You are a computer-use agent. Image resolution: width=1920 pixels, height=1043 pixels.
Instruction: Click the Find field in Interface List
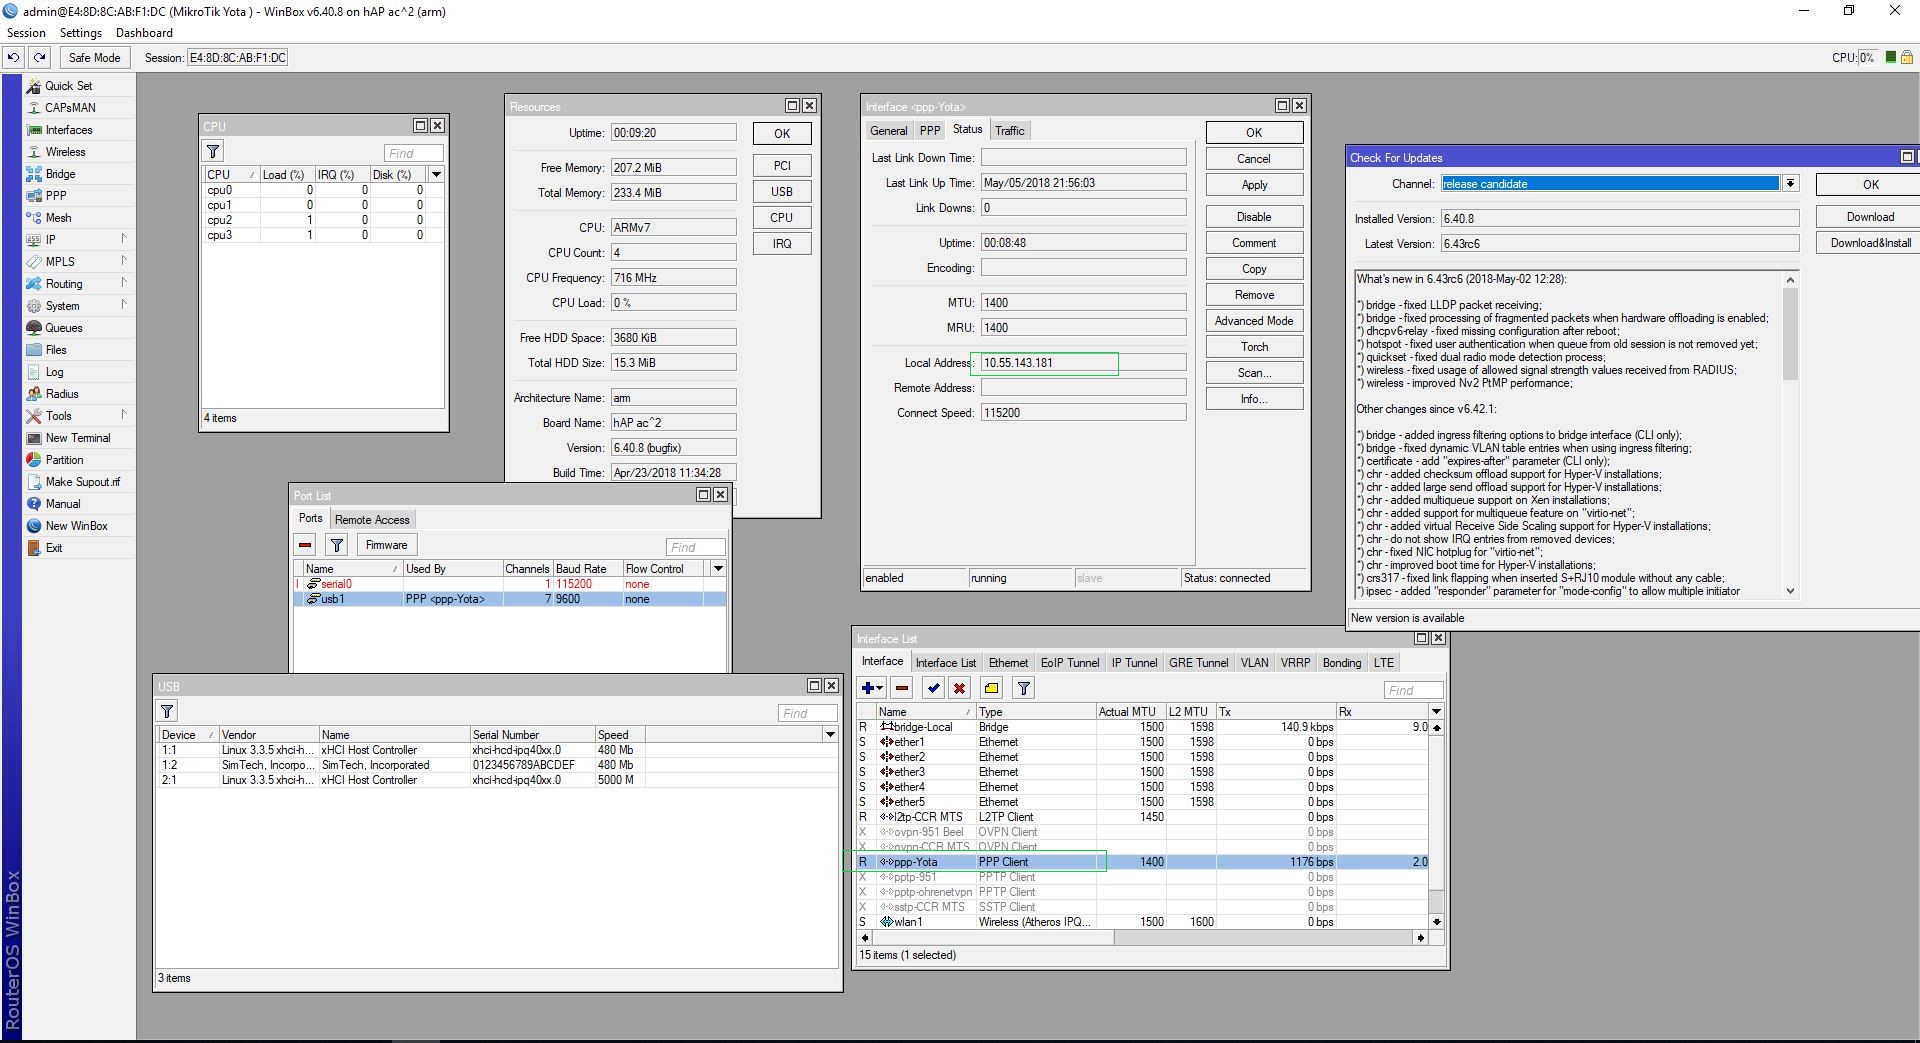click(x=1412, y=690)
